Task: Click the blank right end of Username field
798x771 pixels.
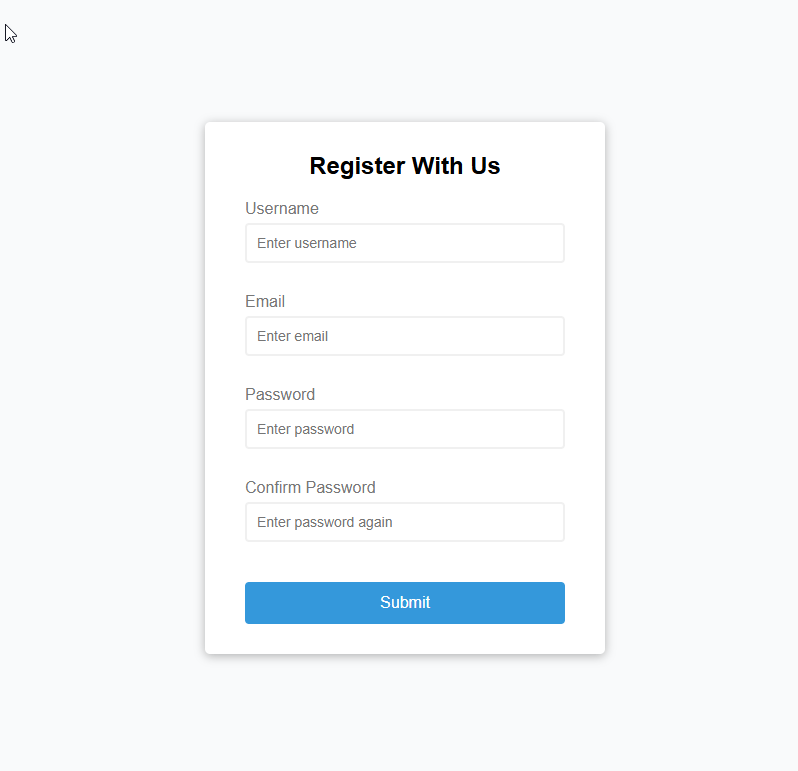Action: pyautogui.click(x=530, y=243)
